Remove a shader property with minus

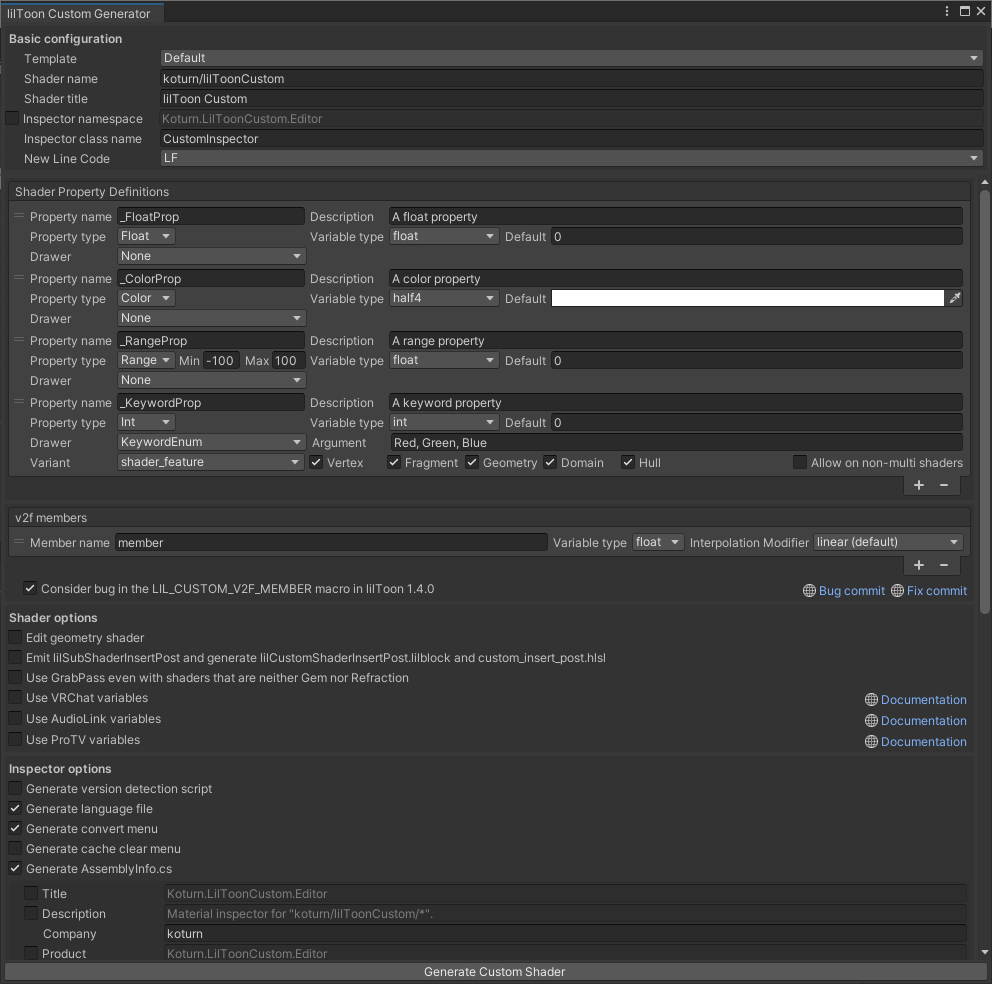coord(944,485)
